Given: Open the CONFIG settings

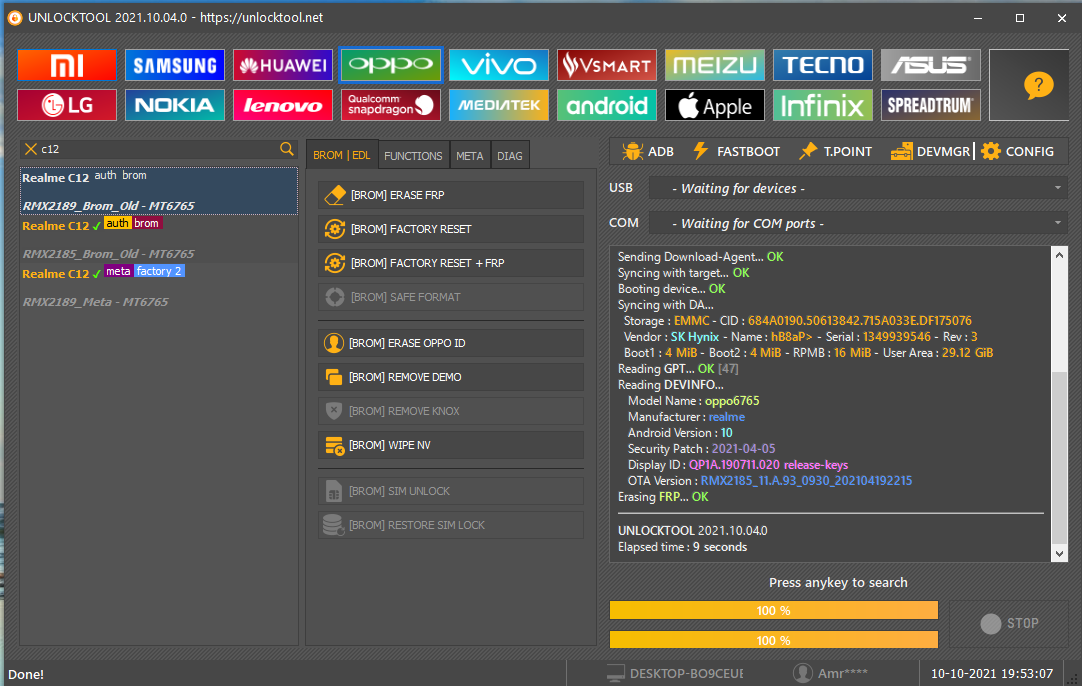Looking at the screenshot, I should 1018,151.
